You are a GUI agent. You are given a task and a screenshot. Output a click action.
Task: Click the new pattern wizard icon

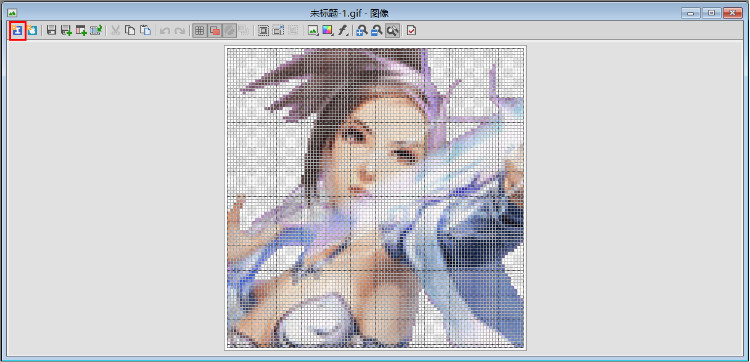[x=18, y=31]
